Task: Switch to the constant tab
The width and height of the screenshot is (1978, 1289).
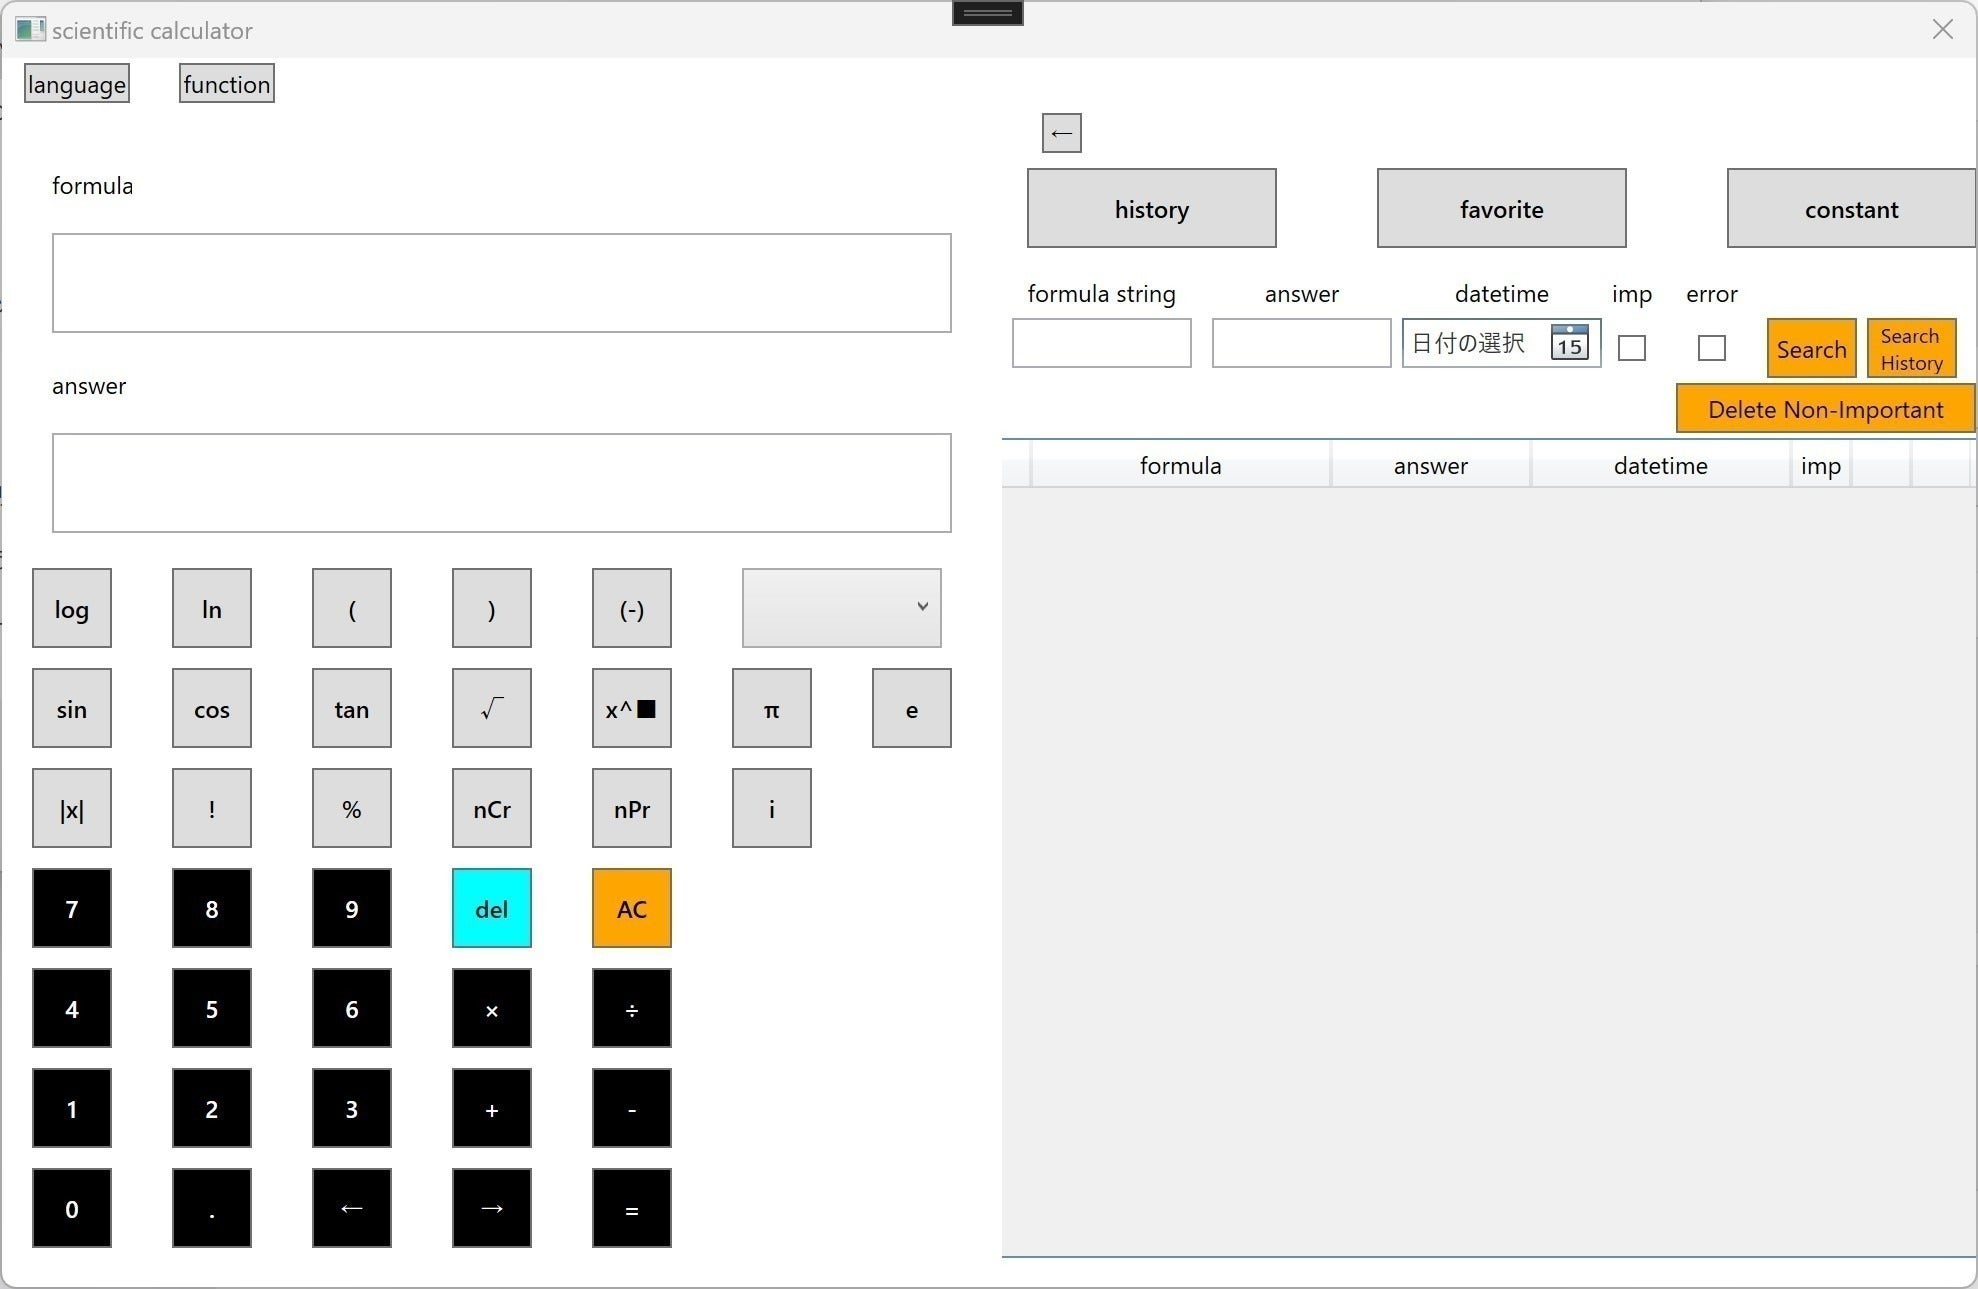Action: point(1850,208)
